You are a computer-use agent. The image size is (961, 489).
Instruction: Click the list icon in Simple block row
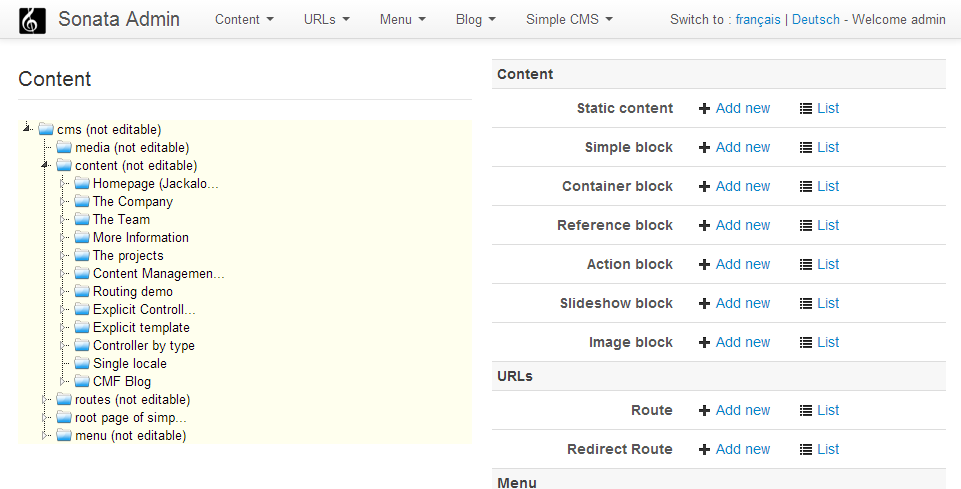806,147
